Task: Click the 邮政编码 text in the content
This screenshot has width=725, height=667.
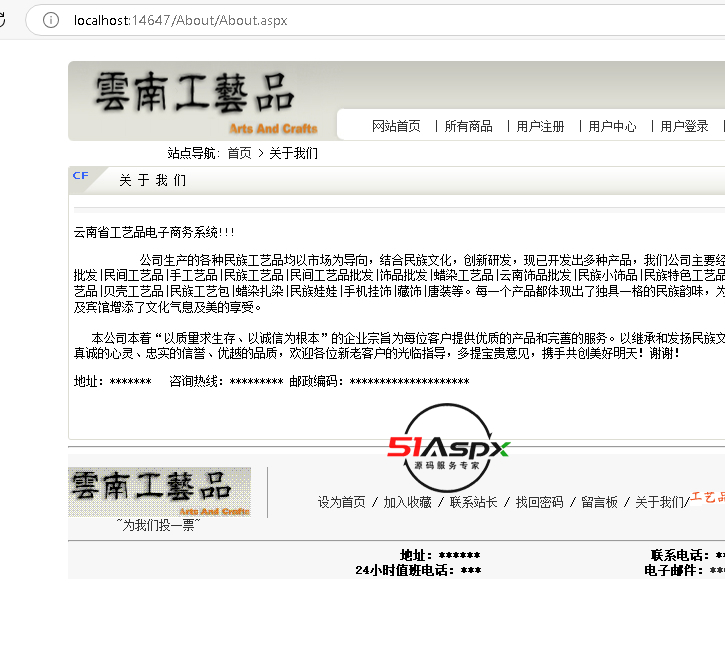Action: click(x=317, y=381)
